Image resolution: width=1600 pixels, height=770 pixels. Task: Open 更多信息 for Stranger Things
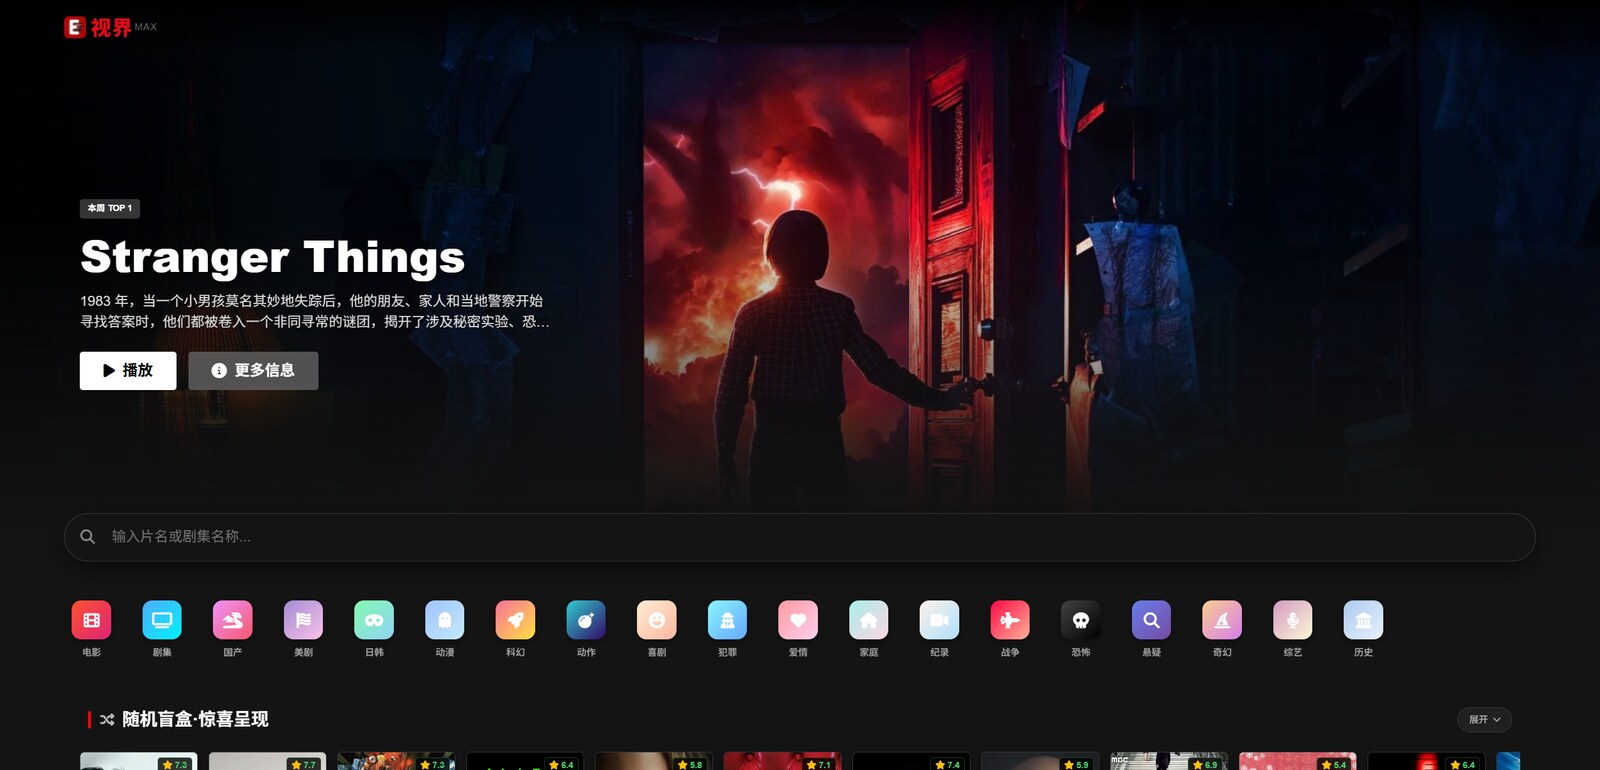coord(253,370)
